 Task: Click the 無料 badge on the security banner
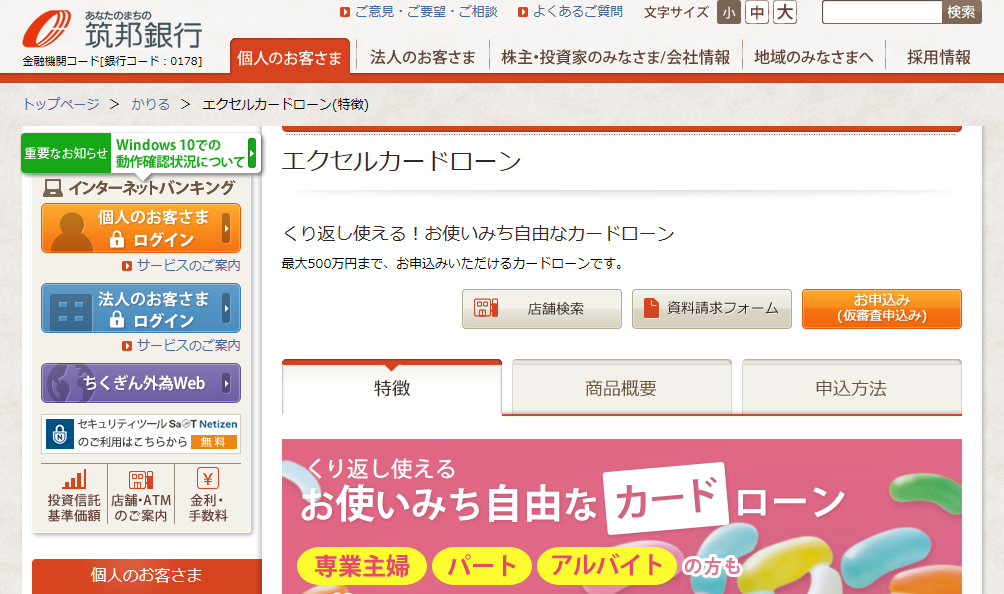214,442
